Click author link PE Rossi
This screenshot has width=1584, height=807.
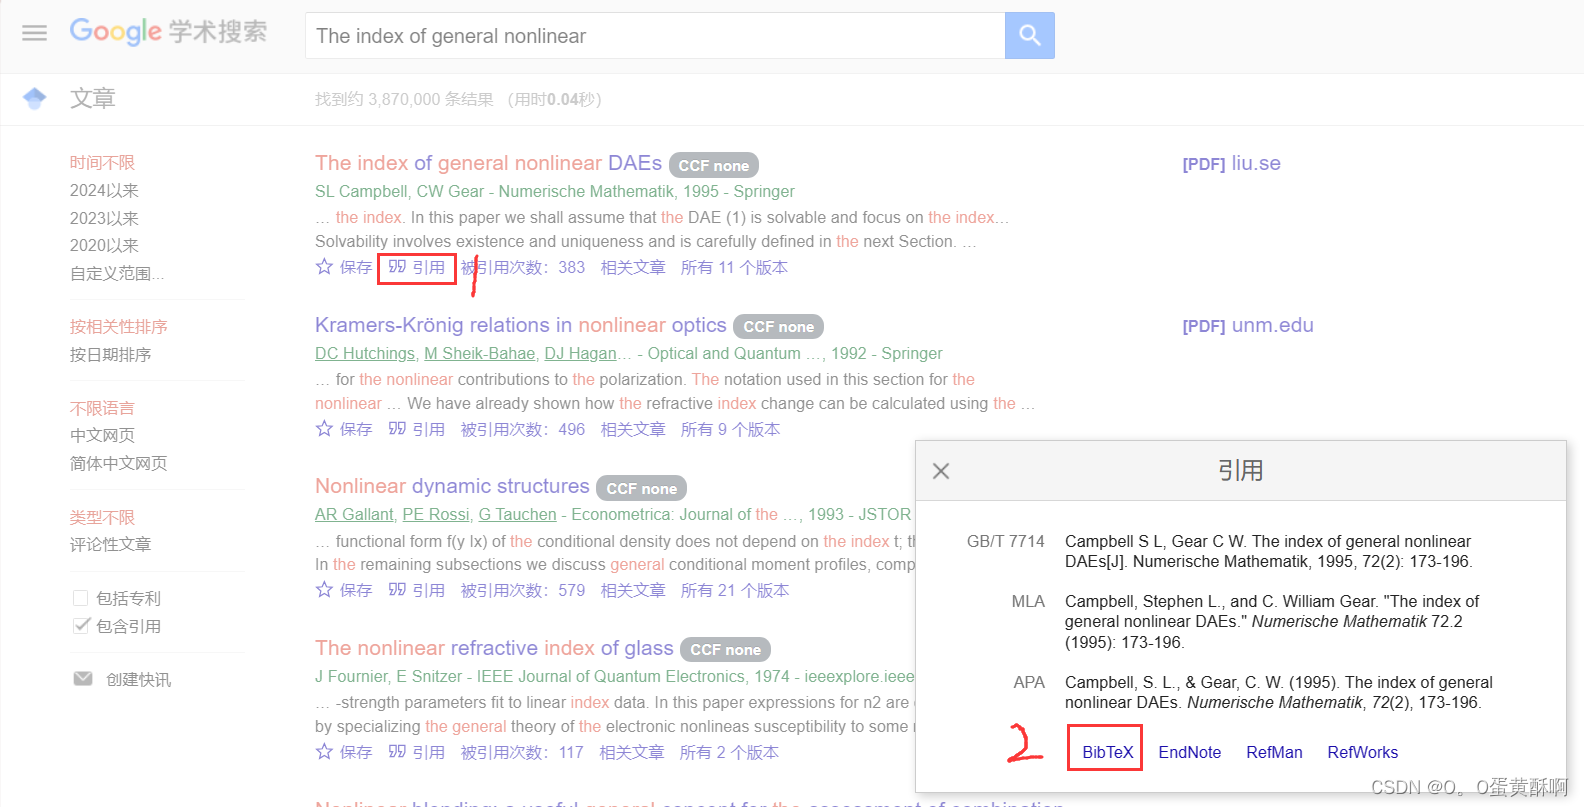click(436, 514)
